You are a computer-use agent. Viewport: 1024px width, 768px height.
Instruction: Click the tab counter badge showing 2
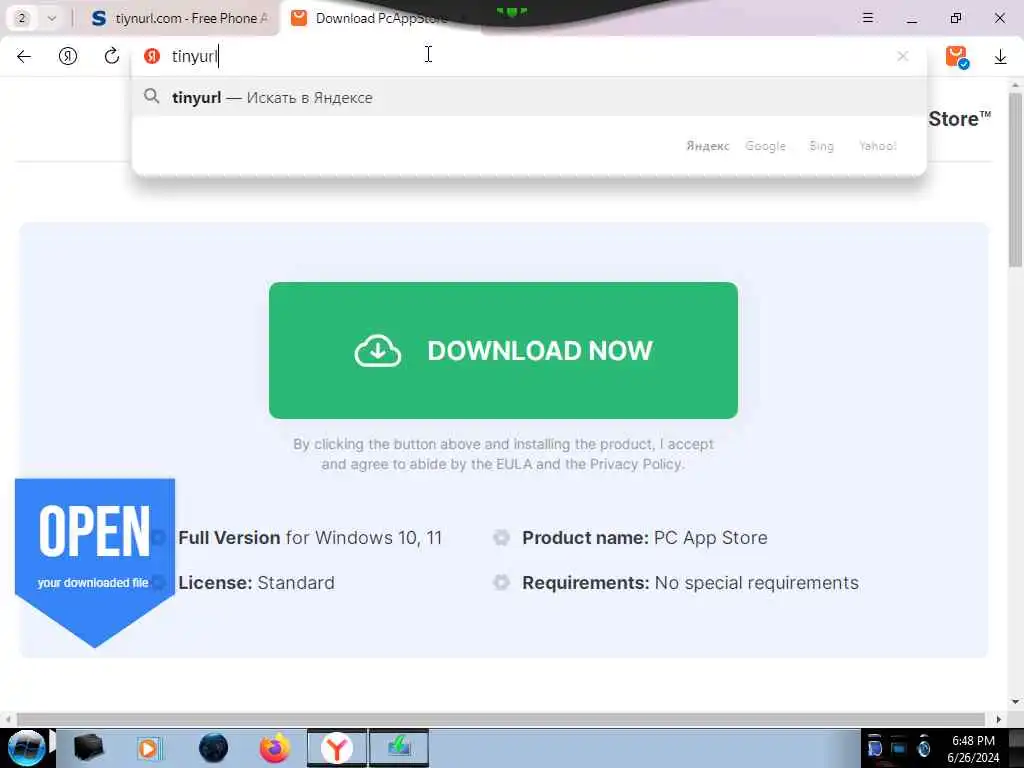[22, 18]
